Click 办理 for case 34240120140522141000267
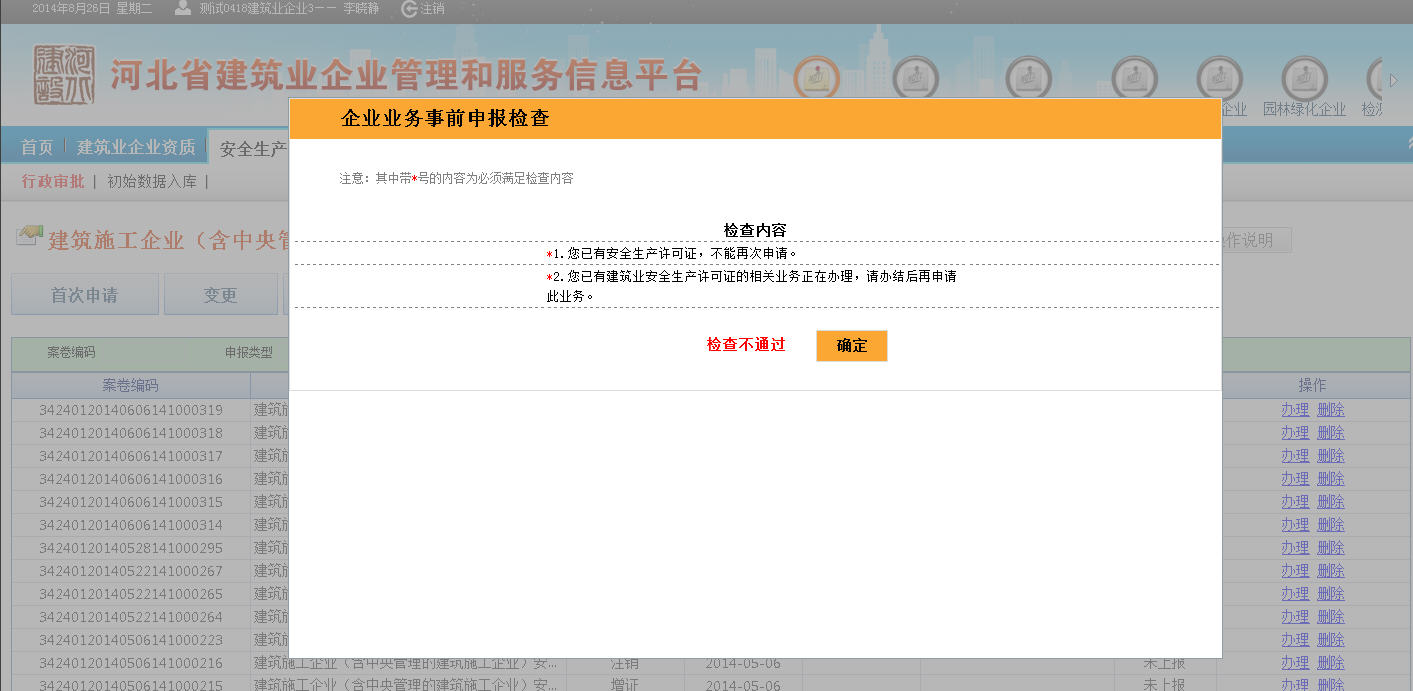The width and height of the screenshot is (1413, 691). click(1295, 571)
